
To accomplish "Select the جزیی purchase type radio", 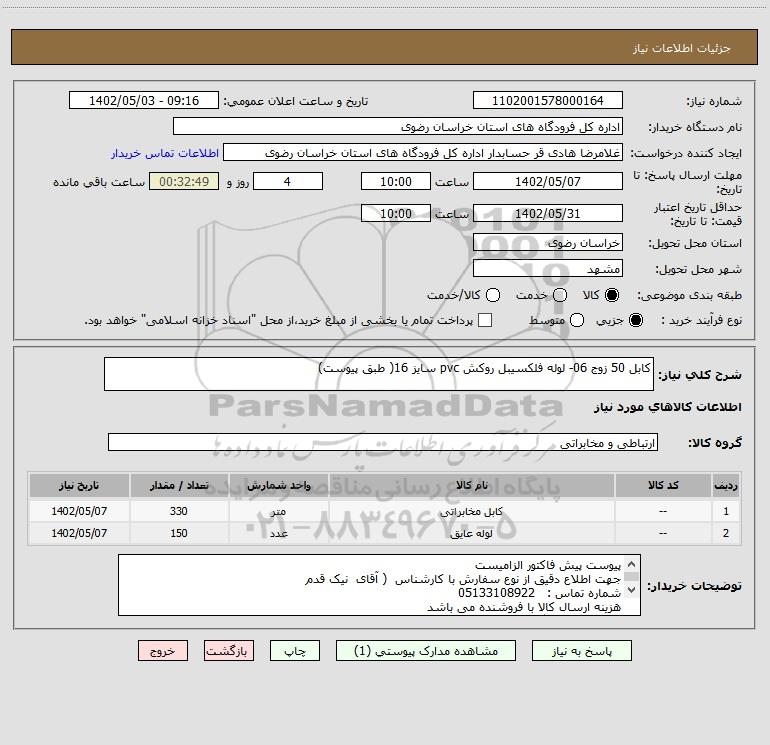I will click(x=635, y=320).
